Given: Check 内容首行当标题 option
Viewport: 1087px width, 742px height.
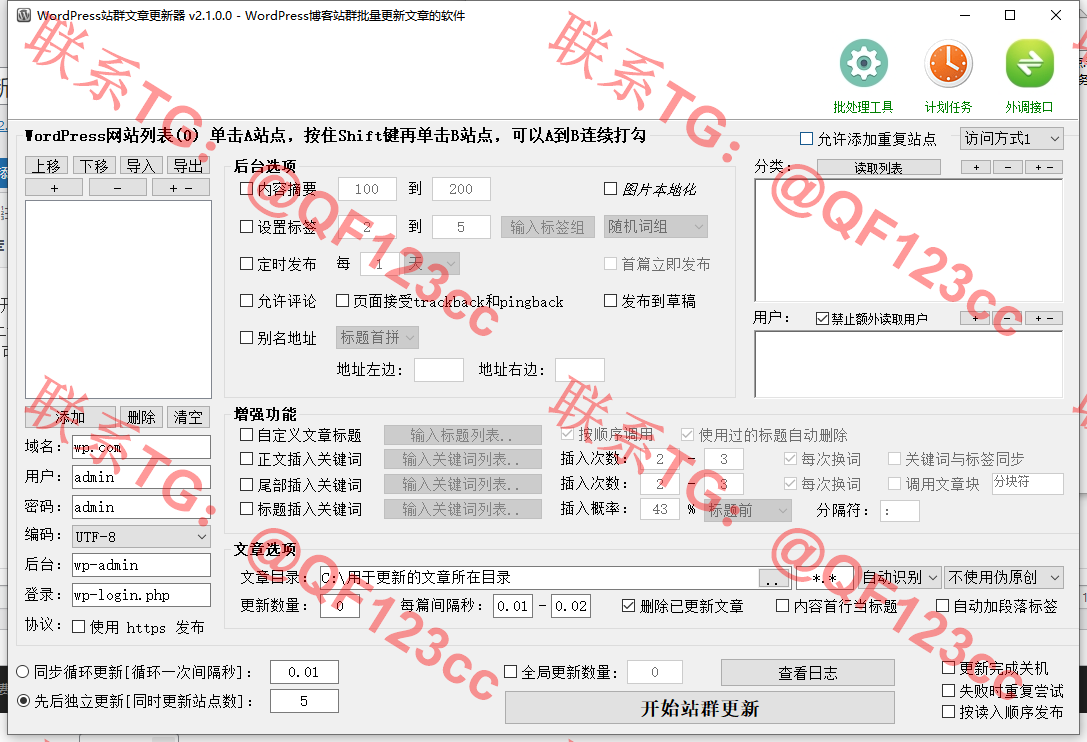Looking at the screenshot, I should pos(782,606).
